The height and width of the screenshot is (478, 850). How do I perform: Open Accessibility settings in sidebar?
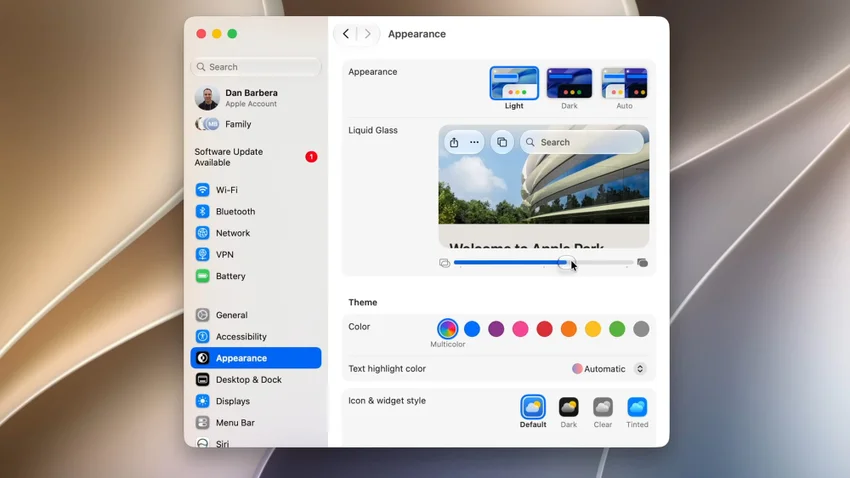(255, 337)
